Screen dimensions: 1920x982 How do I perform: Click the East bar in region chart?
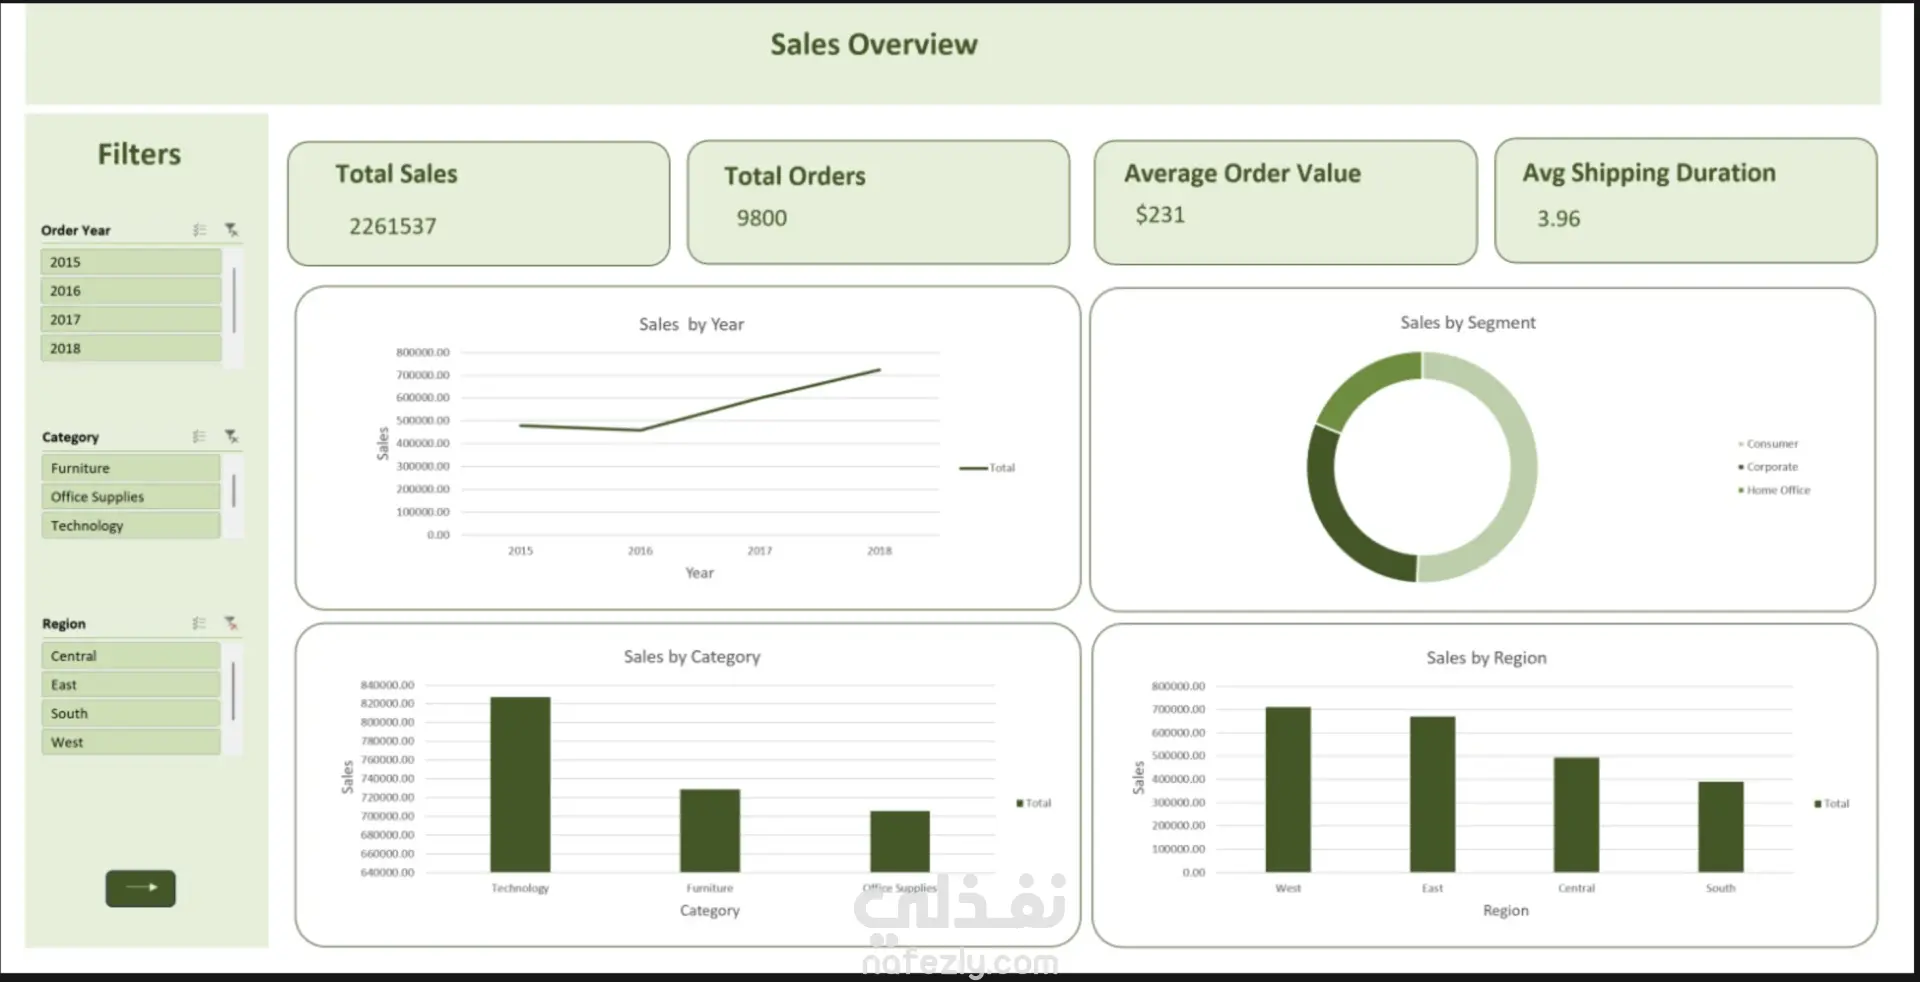[1432, 795]
